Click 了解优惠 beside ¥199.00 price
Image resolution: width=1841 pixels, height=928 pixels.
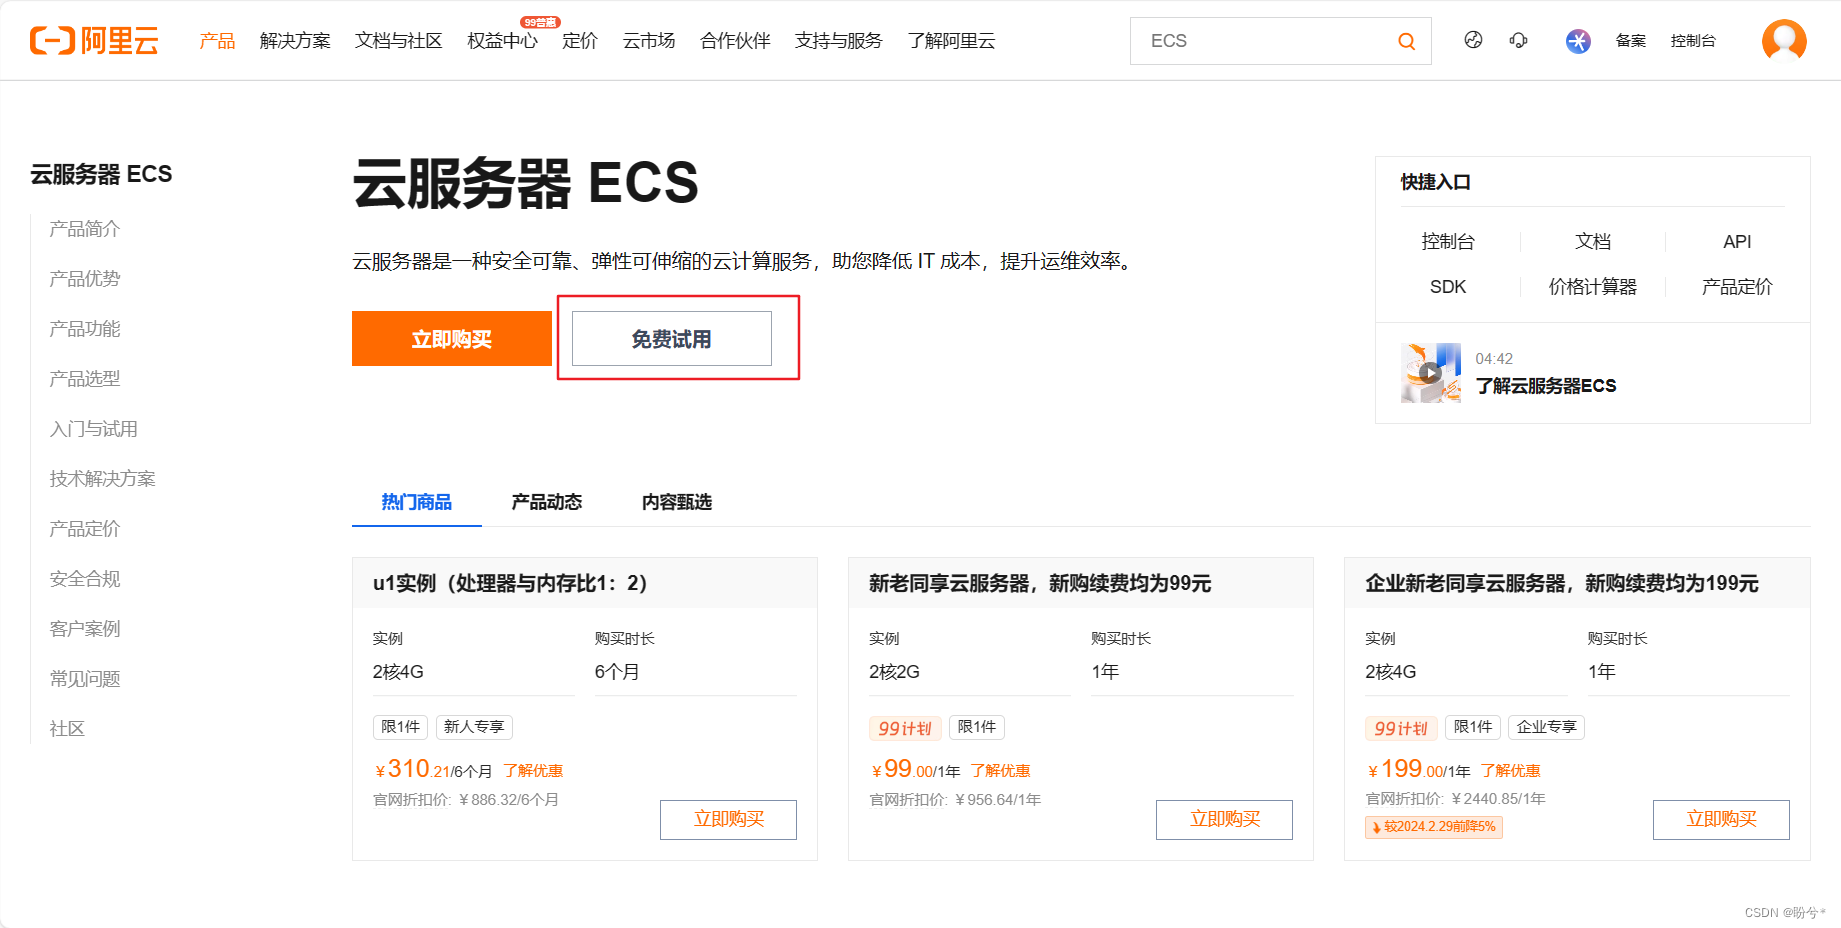[1510, 771]
